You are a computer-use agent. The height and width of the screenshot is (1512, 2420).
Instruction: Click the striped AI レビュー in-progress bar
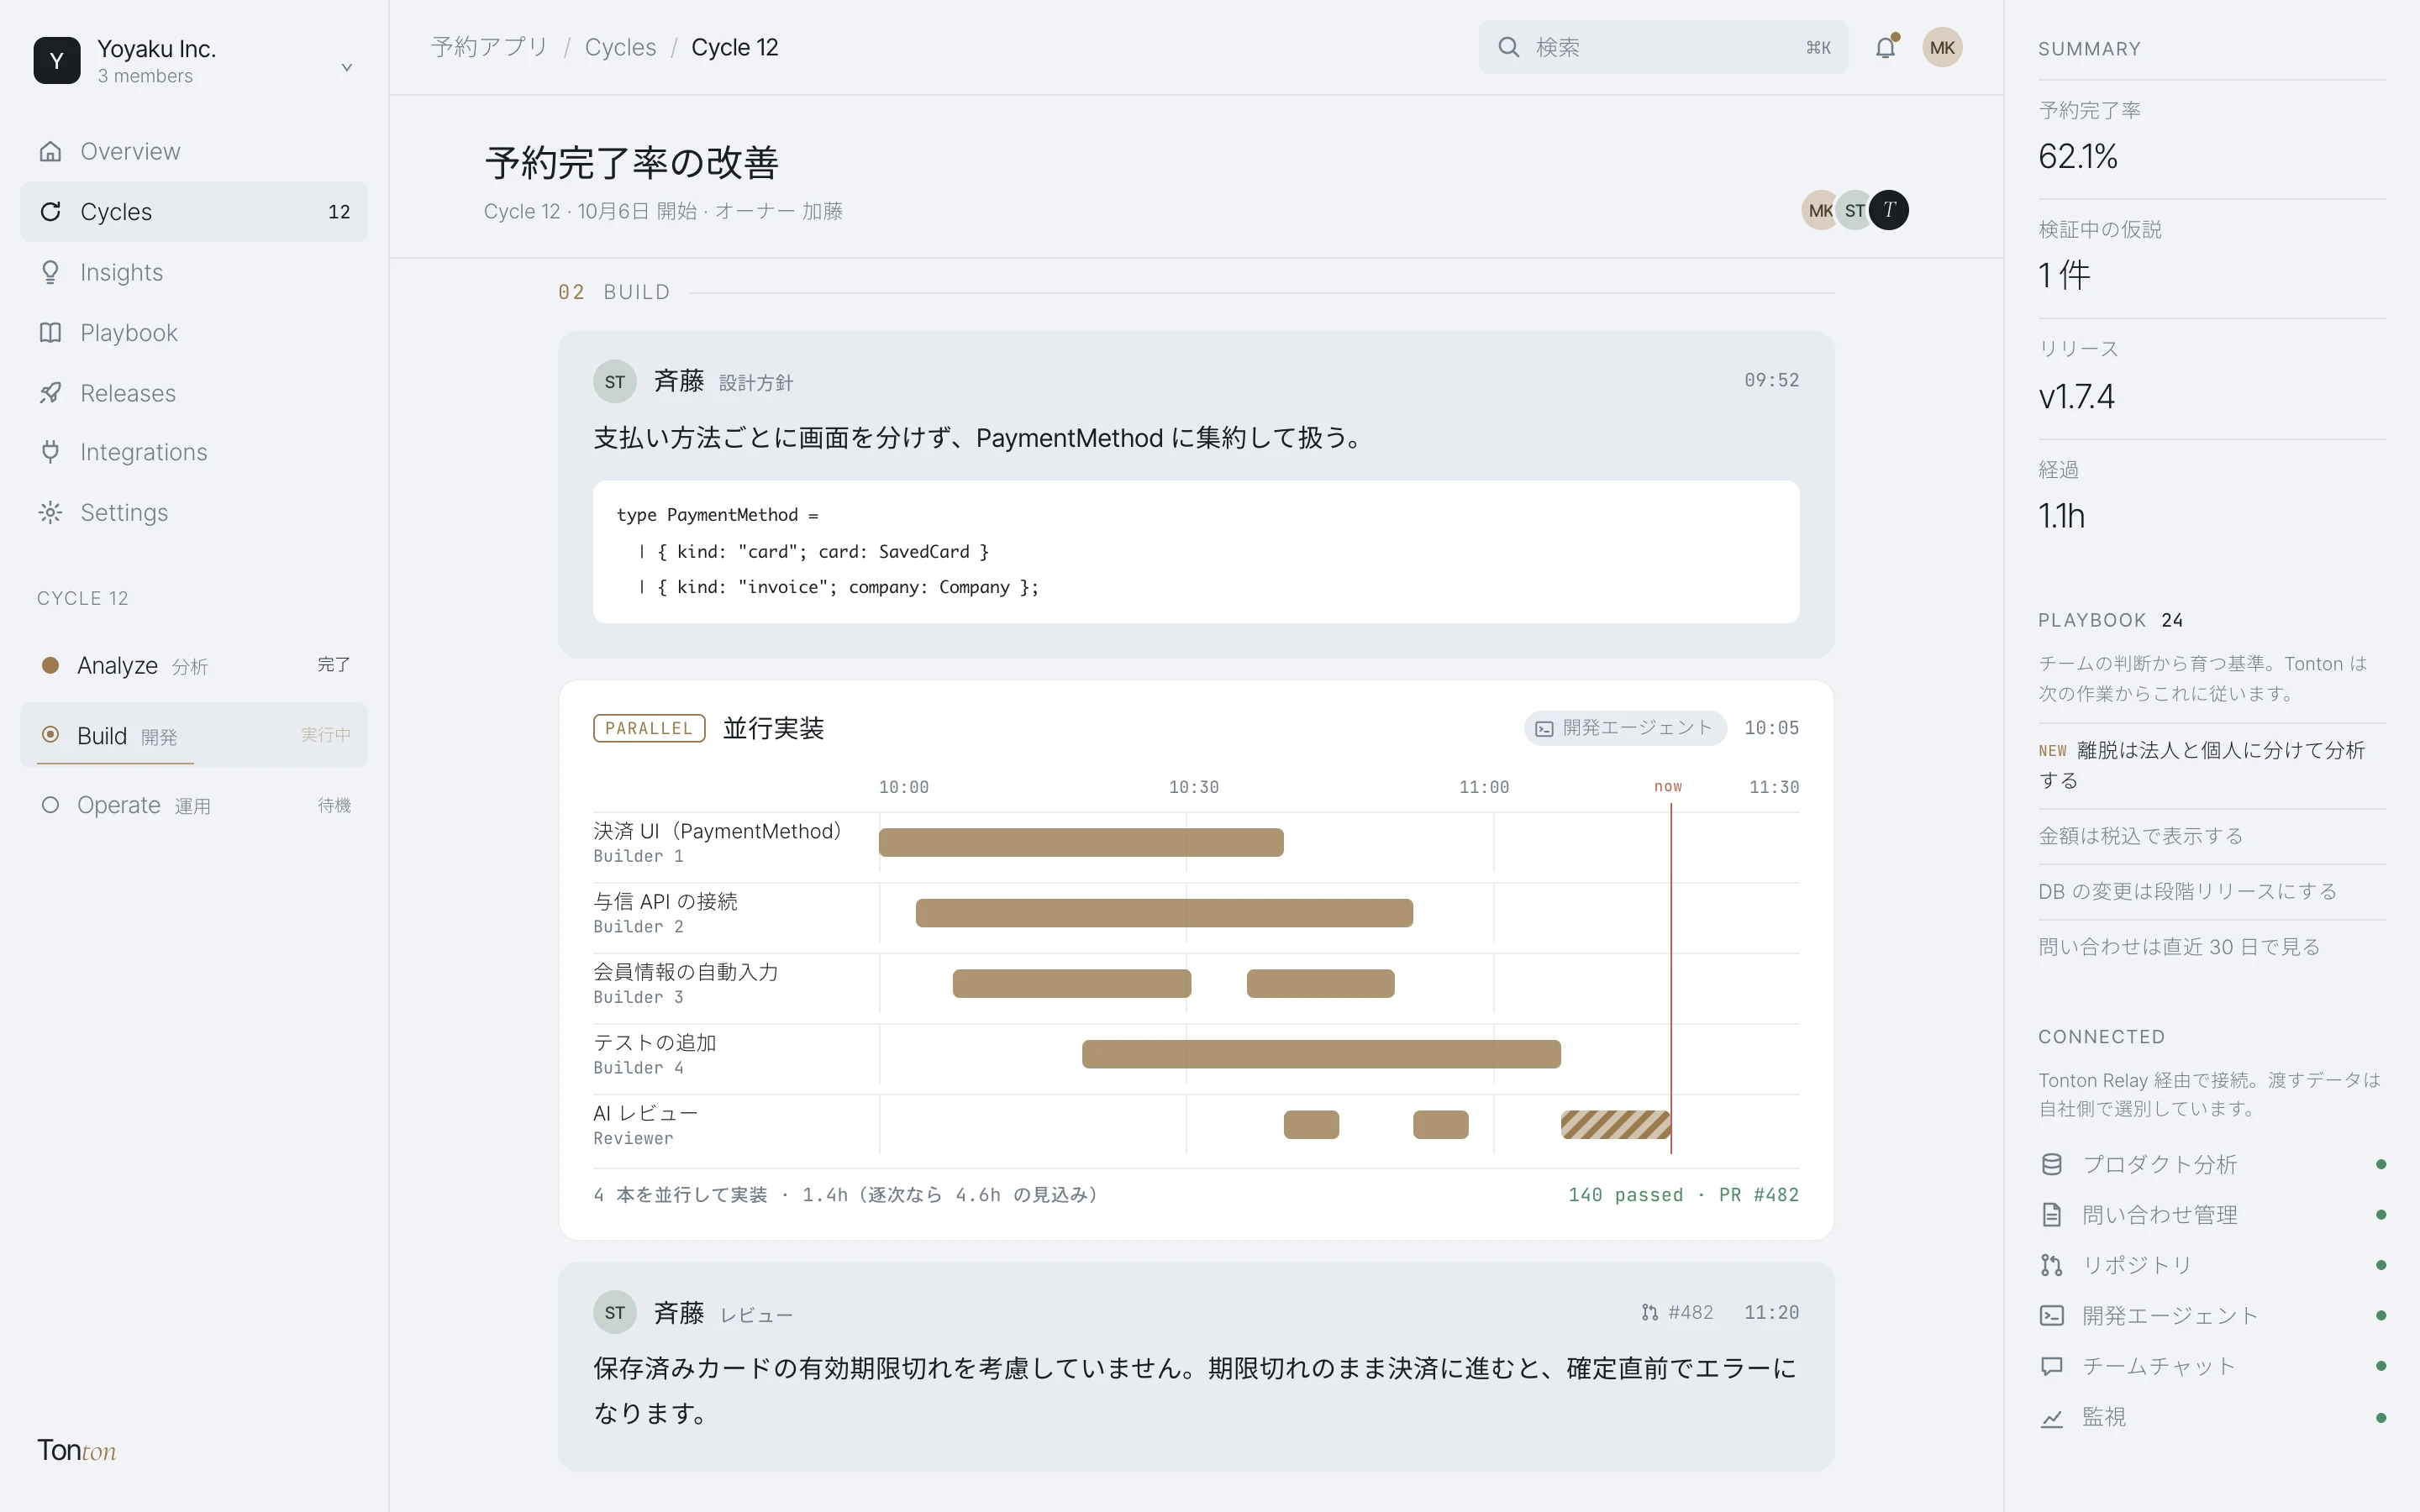pyautogui.click(x=1615, y=1125)
